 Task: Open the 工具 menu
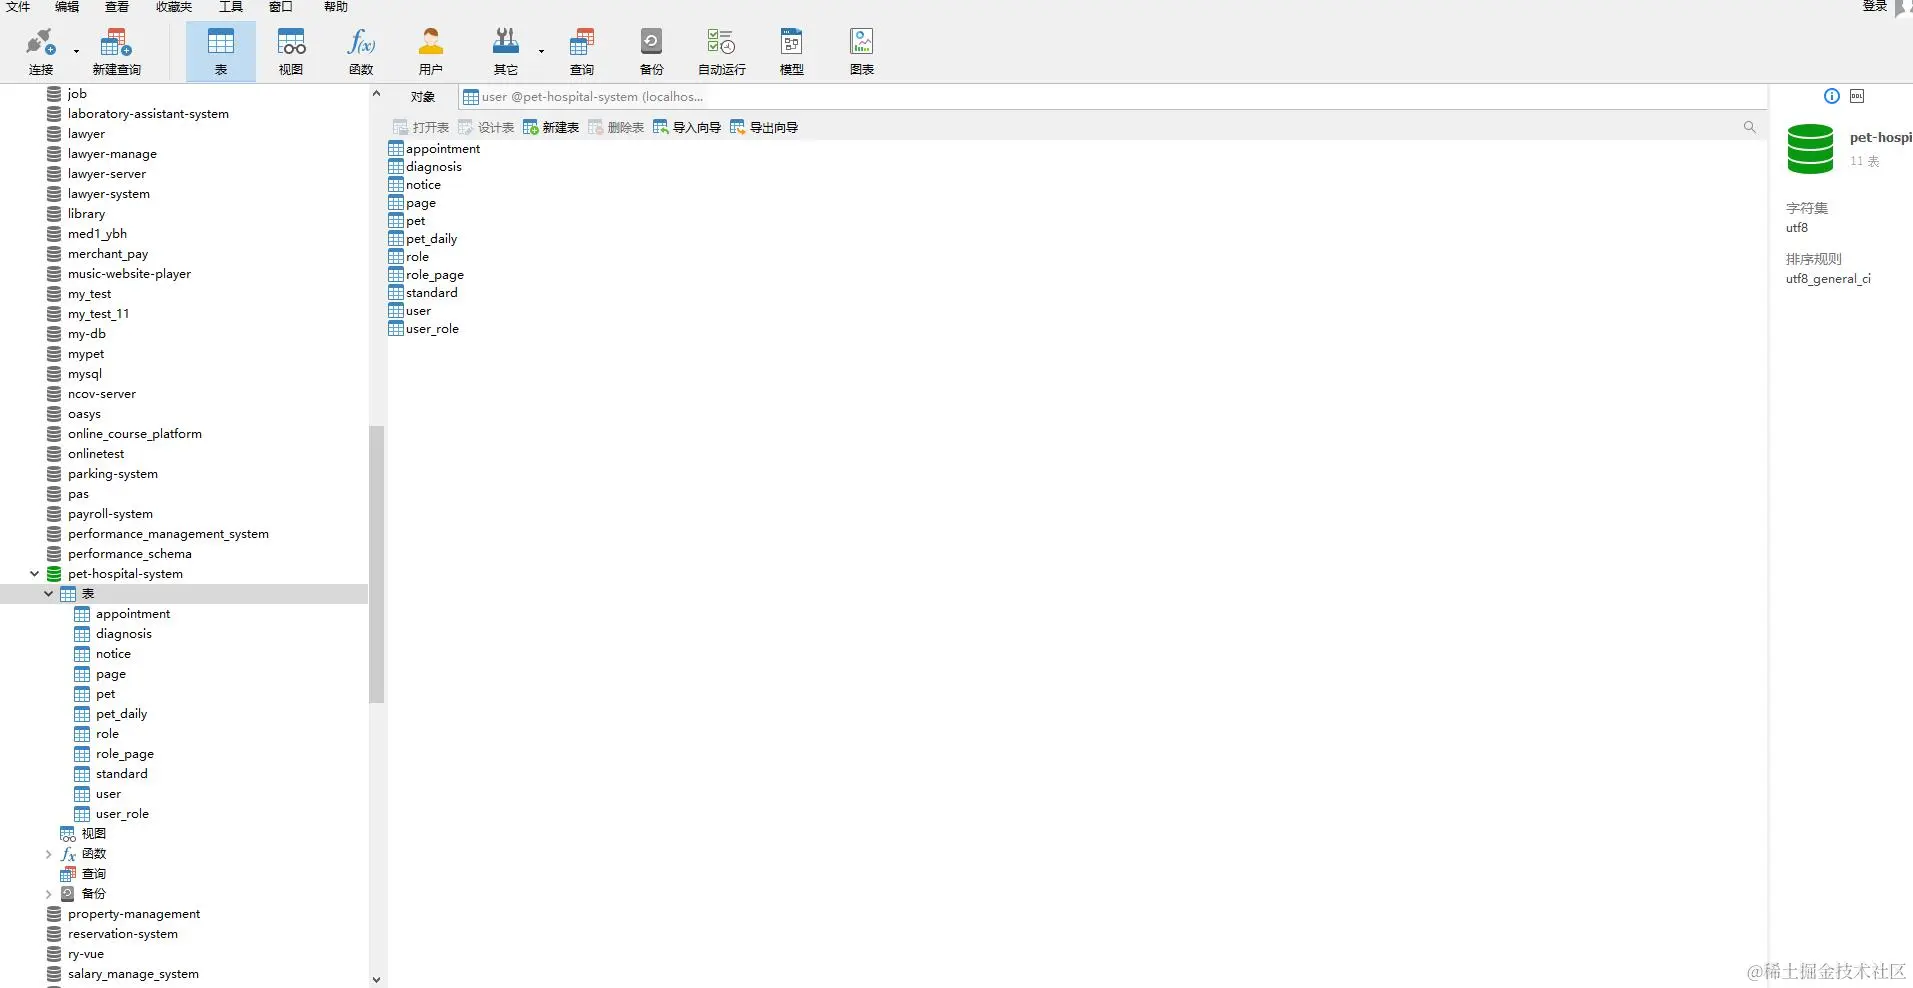tap(231, 7)
